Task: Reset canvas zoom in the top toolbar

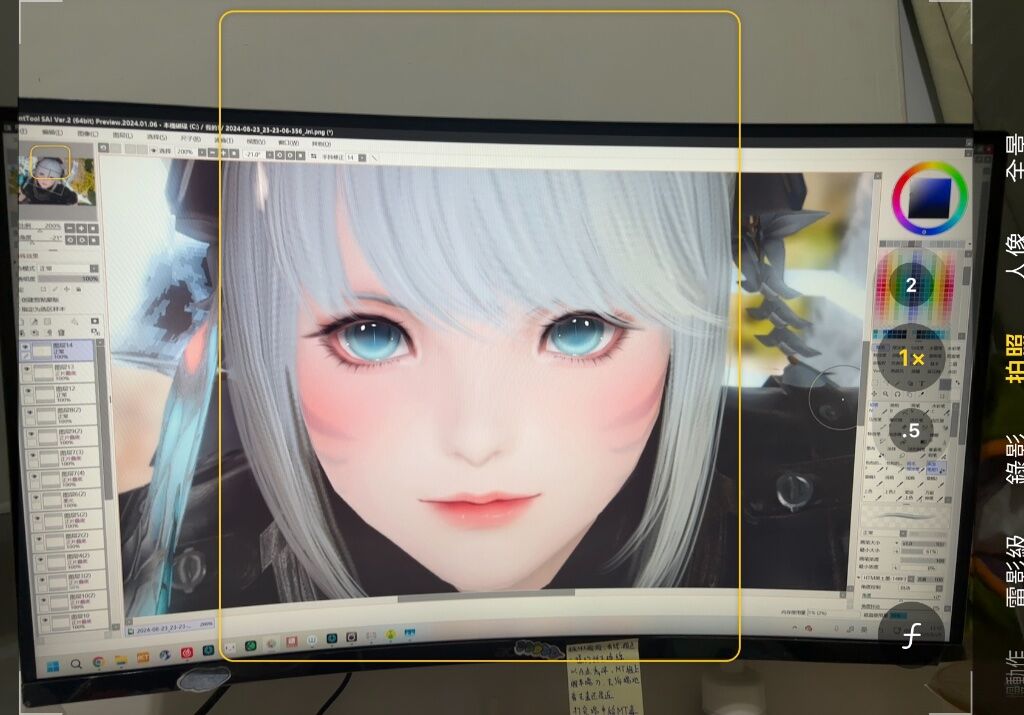Action: pyautogui.click(x=233, y=153)
